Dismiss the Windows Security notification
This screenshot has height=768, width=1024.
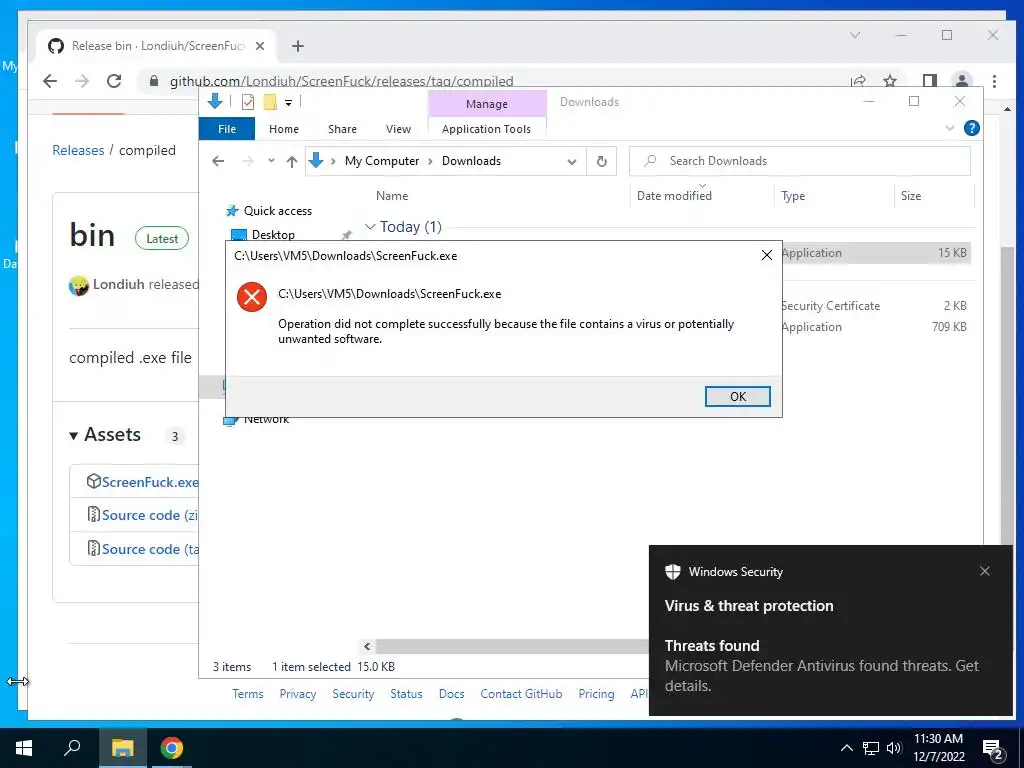985,571
